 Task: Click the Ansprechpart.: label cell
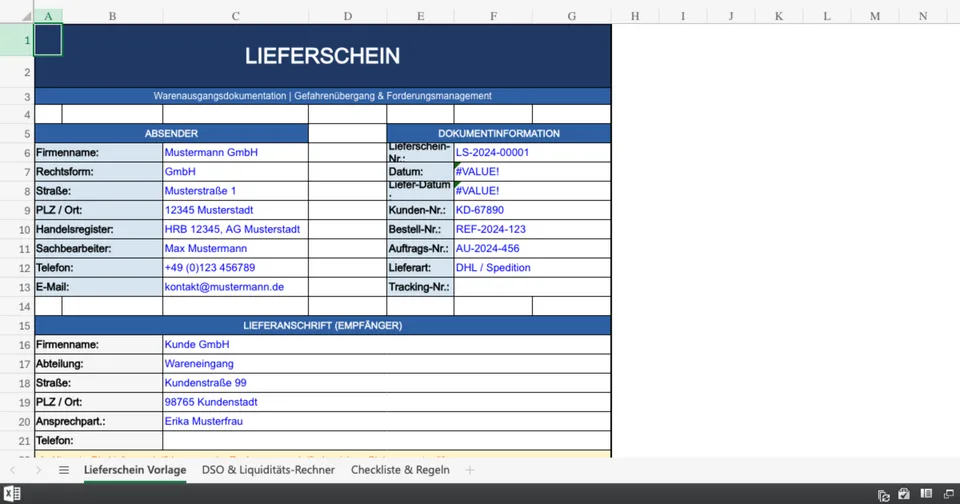point(99,421)
